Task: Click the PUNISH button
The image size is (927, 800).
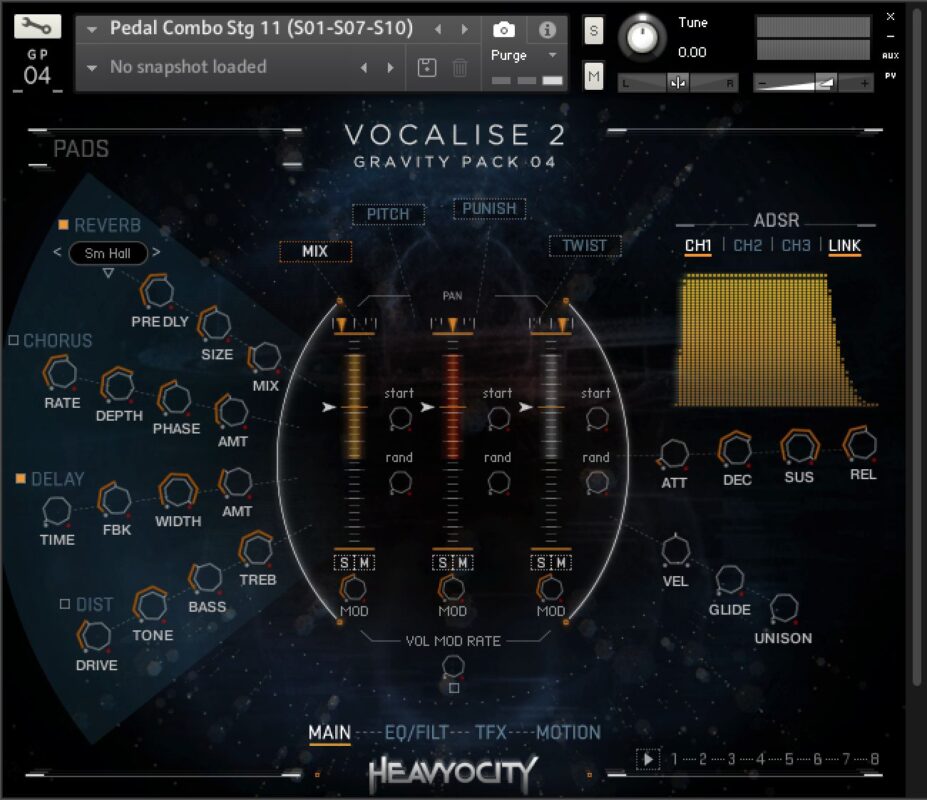Action: [489, 209]
